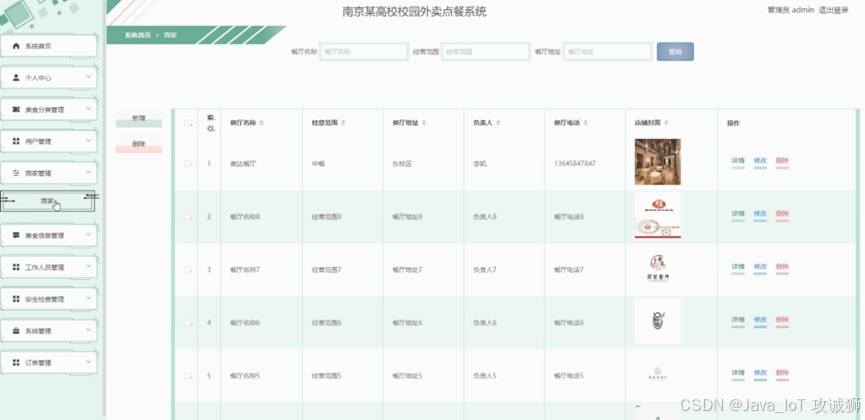Click the grid icon beside 工作人员管理
Viewport: 865px width, 420px height.
click(x=16, y=267)
